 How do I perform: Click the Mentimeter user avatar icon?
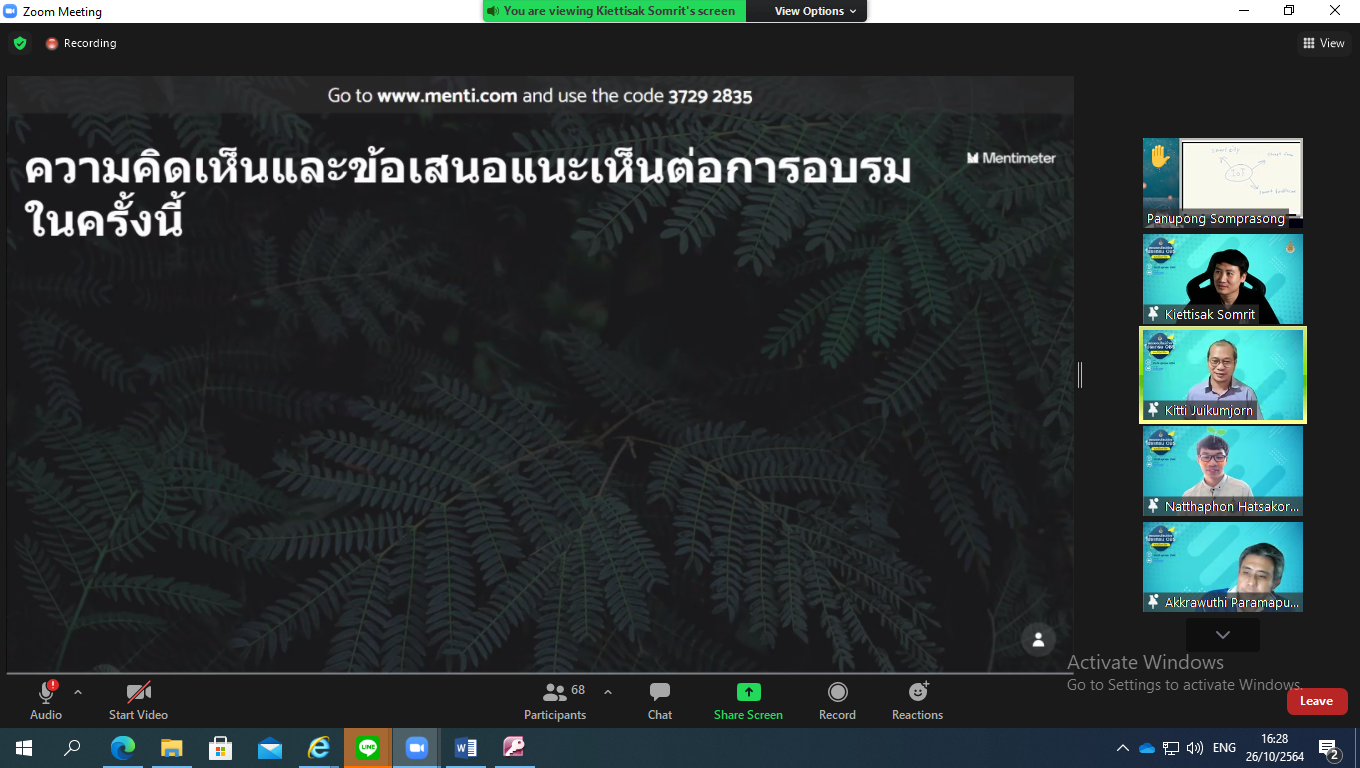coord(1038,639)
